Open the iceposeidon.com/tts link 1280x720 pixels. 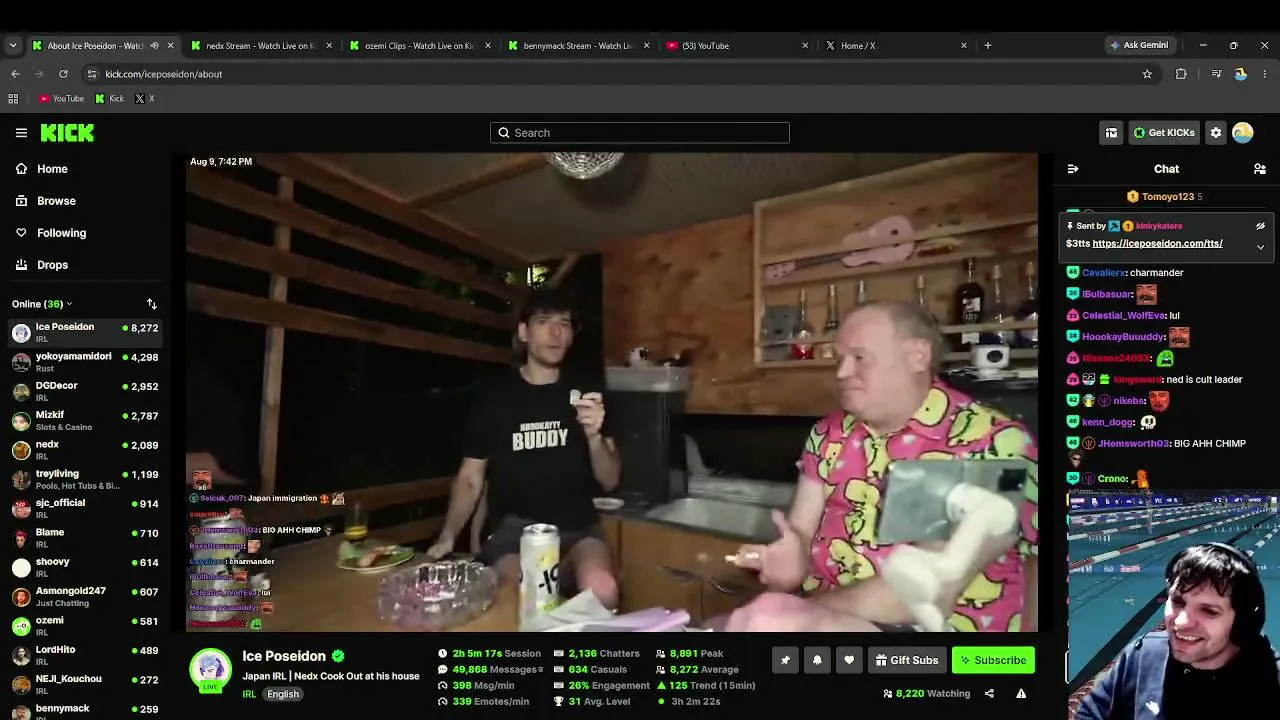tap(1158, 243)
